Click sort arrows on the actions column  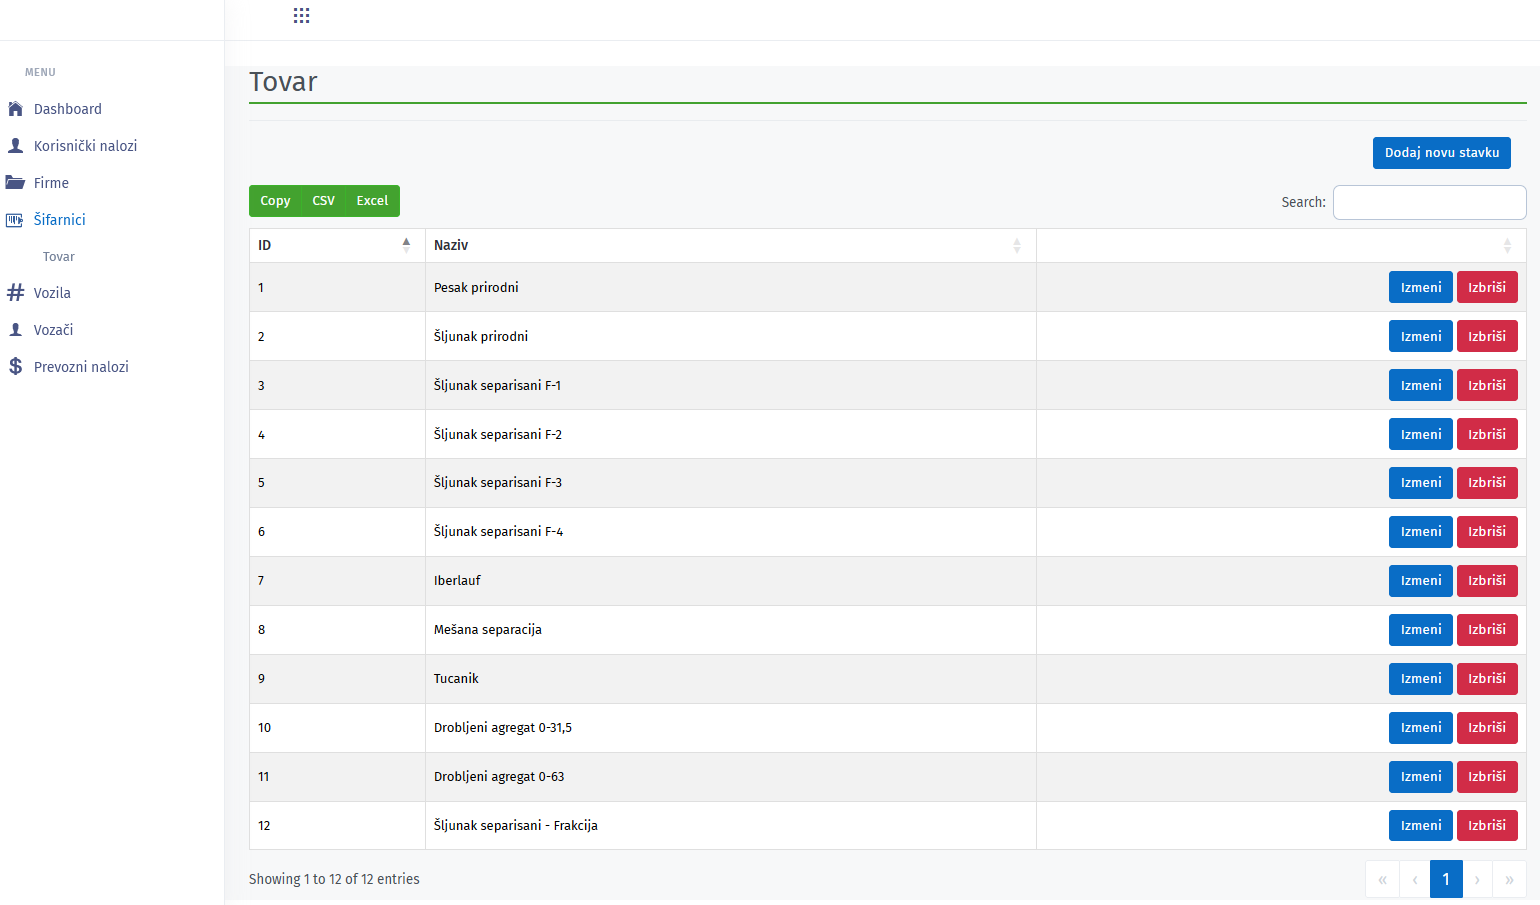click(x=1507, y=245)
